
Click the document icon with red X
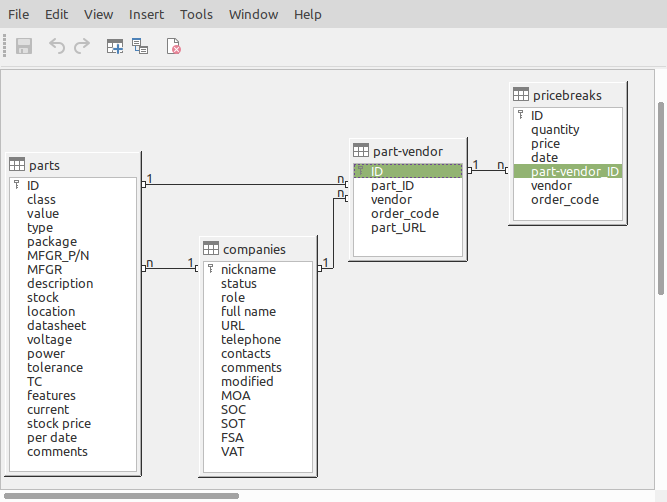click(173, 46)
